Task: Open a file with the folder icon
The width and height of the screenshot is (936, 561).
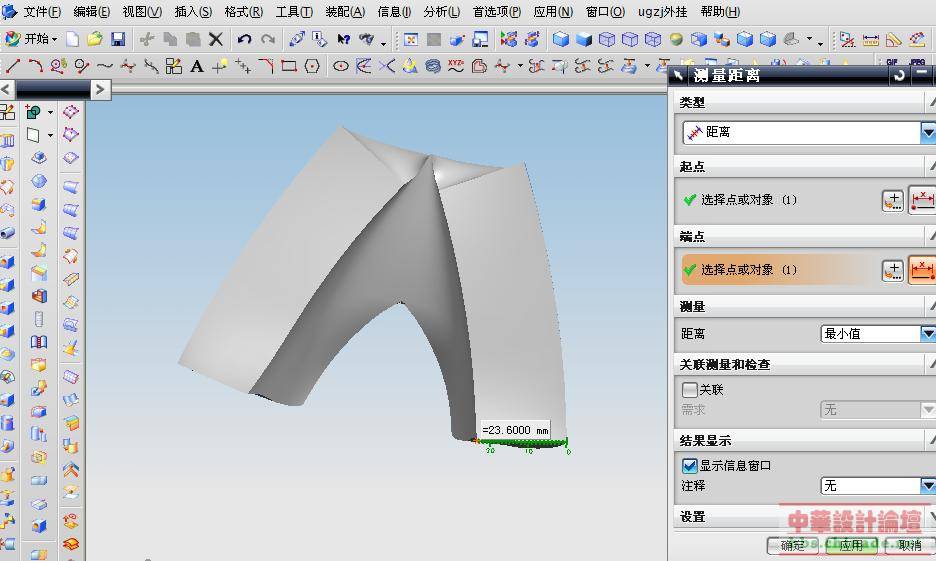Action: tap(95, 39)
